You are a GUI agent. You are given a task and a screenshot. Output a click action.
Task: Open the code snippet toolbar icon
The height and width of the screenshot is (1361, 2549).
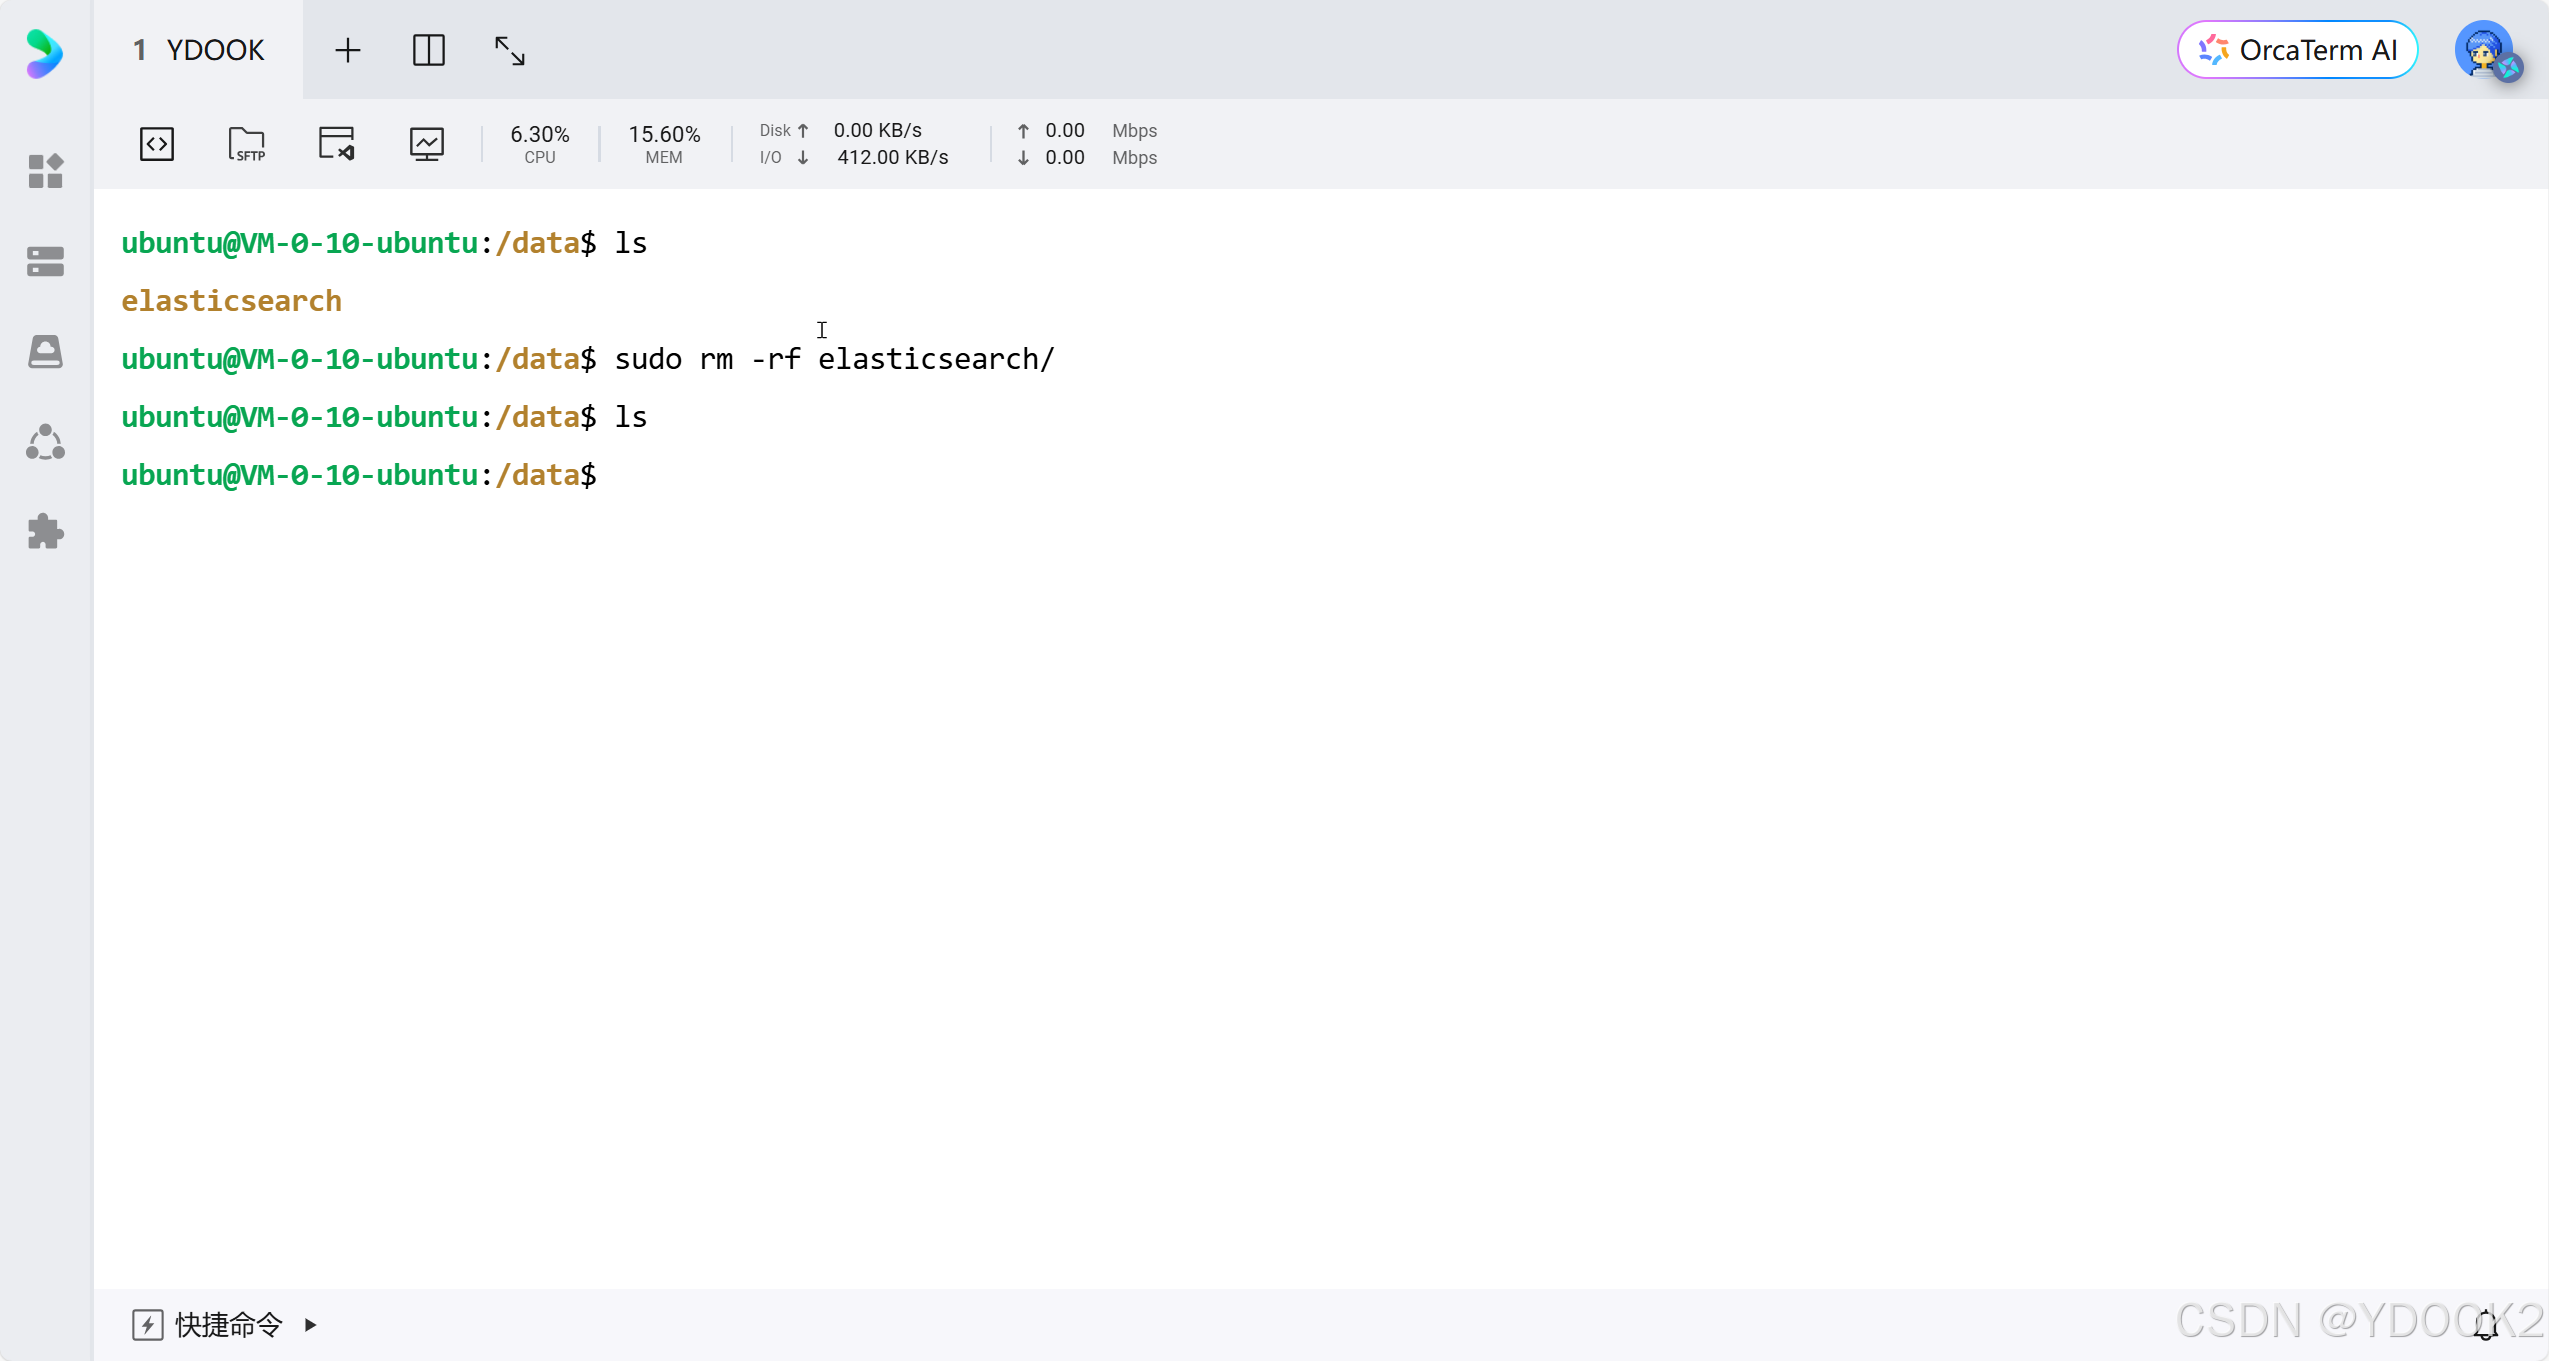(157, 144)
